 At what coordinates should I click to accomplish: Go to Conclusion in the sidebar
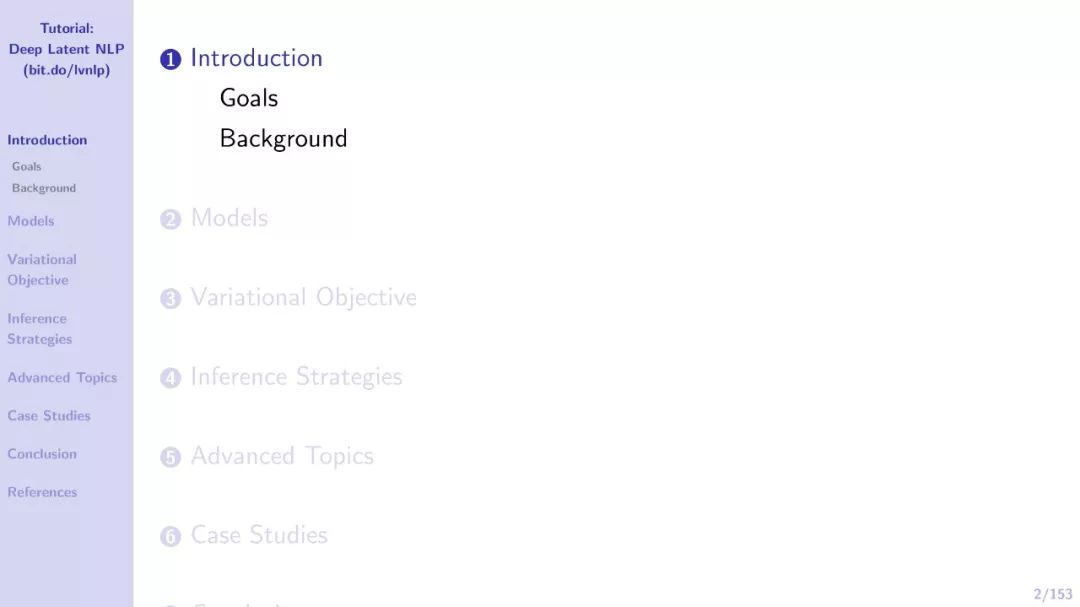coord(42,454)
